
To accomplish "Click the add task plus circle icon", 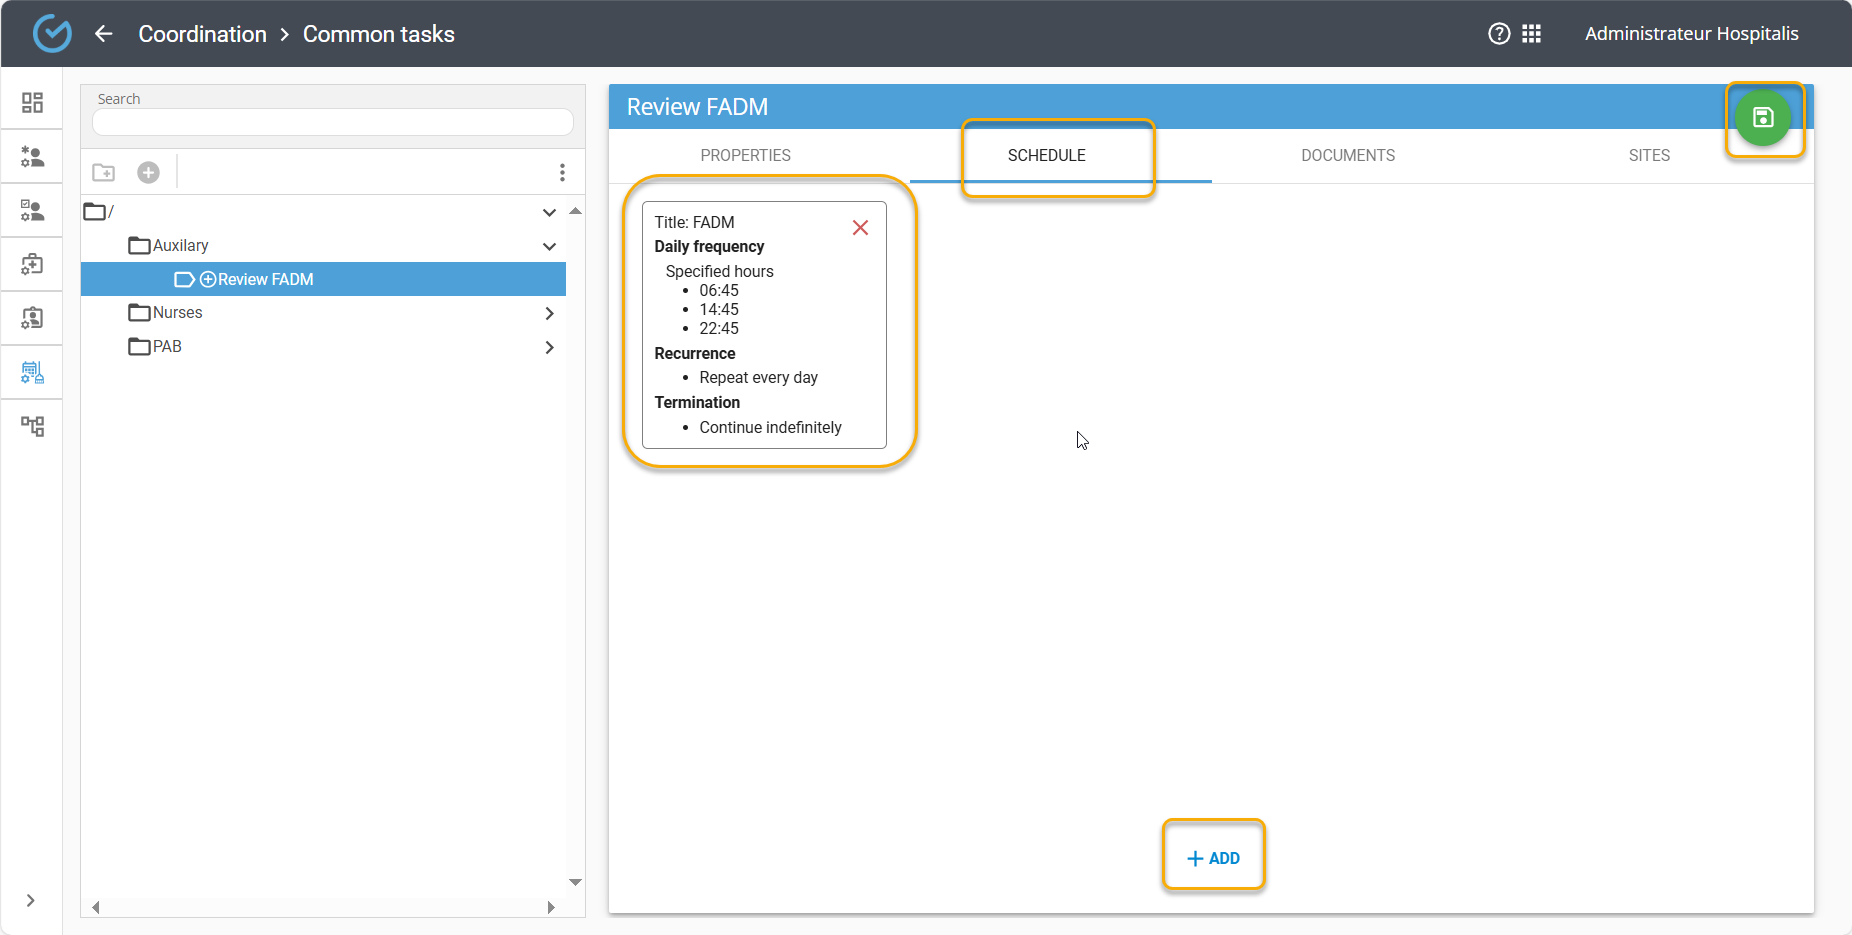I will tap(148, 173).
